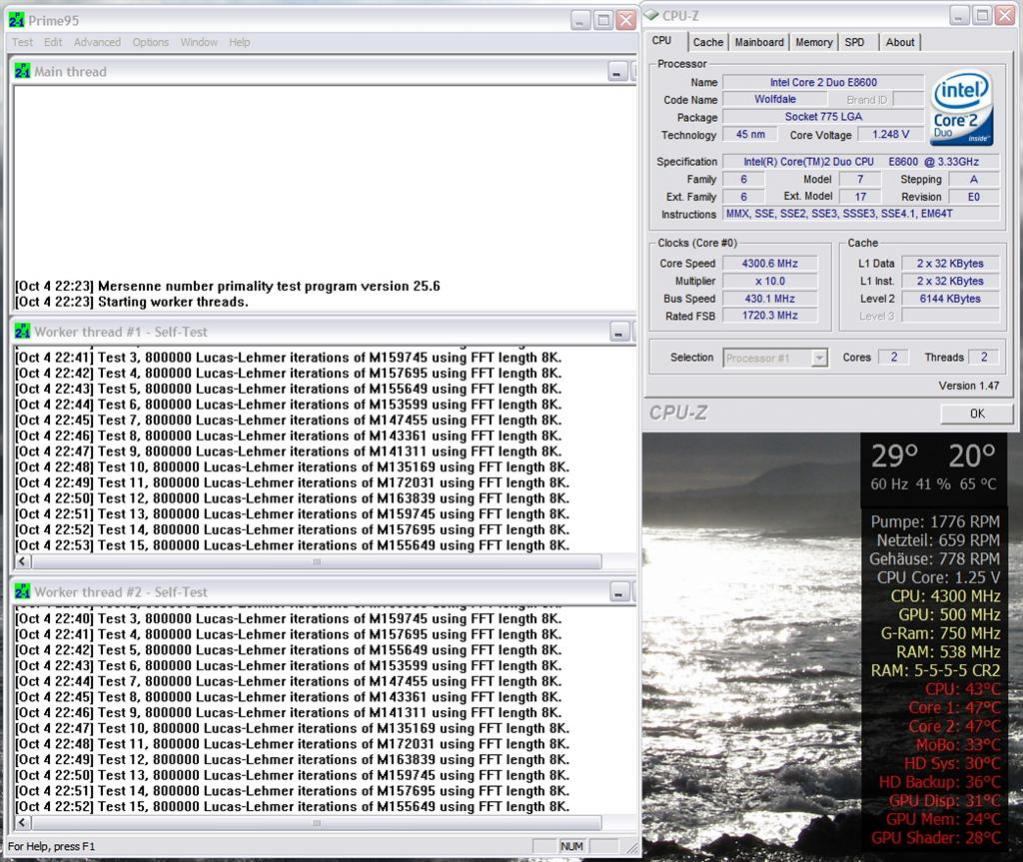Screen dimensions: 1023x862
Task: Select the SPD tab in CPU-Z
Action: tap(855, 42)
